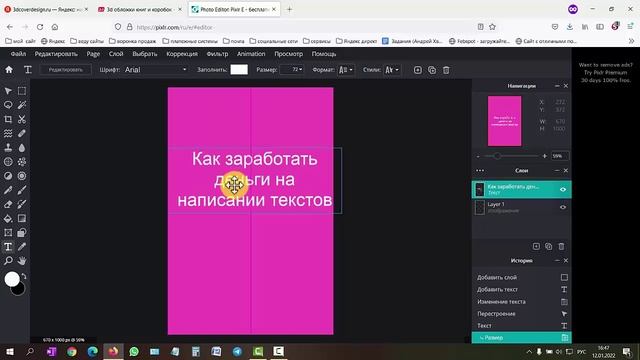The height and width of the screenshot is (360, 640).
Task: Select the Marquee selection tool
Action: click(22, 91)
